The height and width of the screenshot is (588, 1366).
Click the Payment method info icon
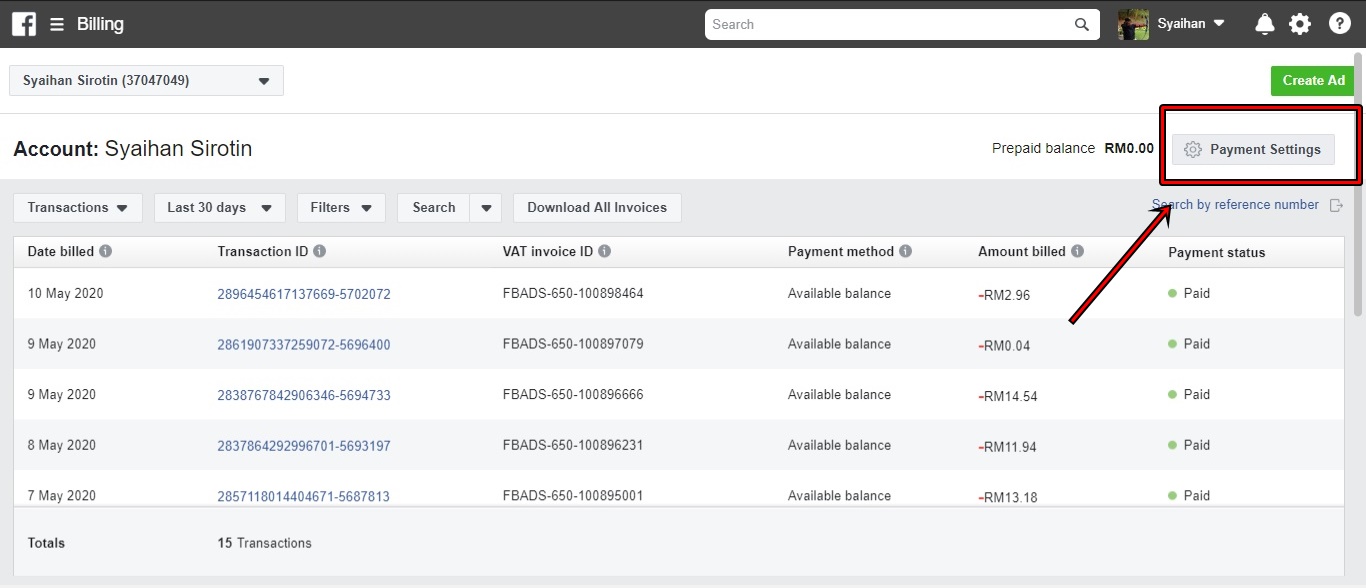(x=905, y=252)
